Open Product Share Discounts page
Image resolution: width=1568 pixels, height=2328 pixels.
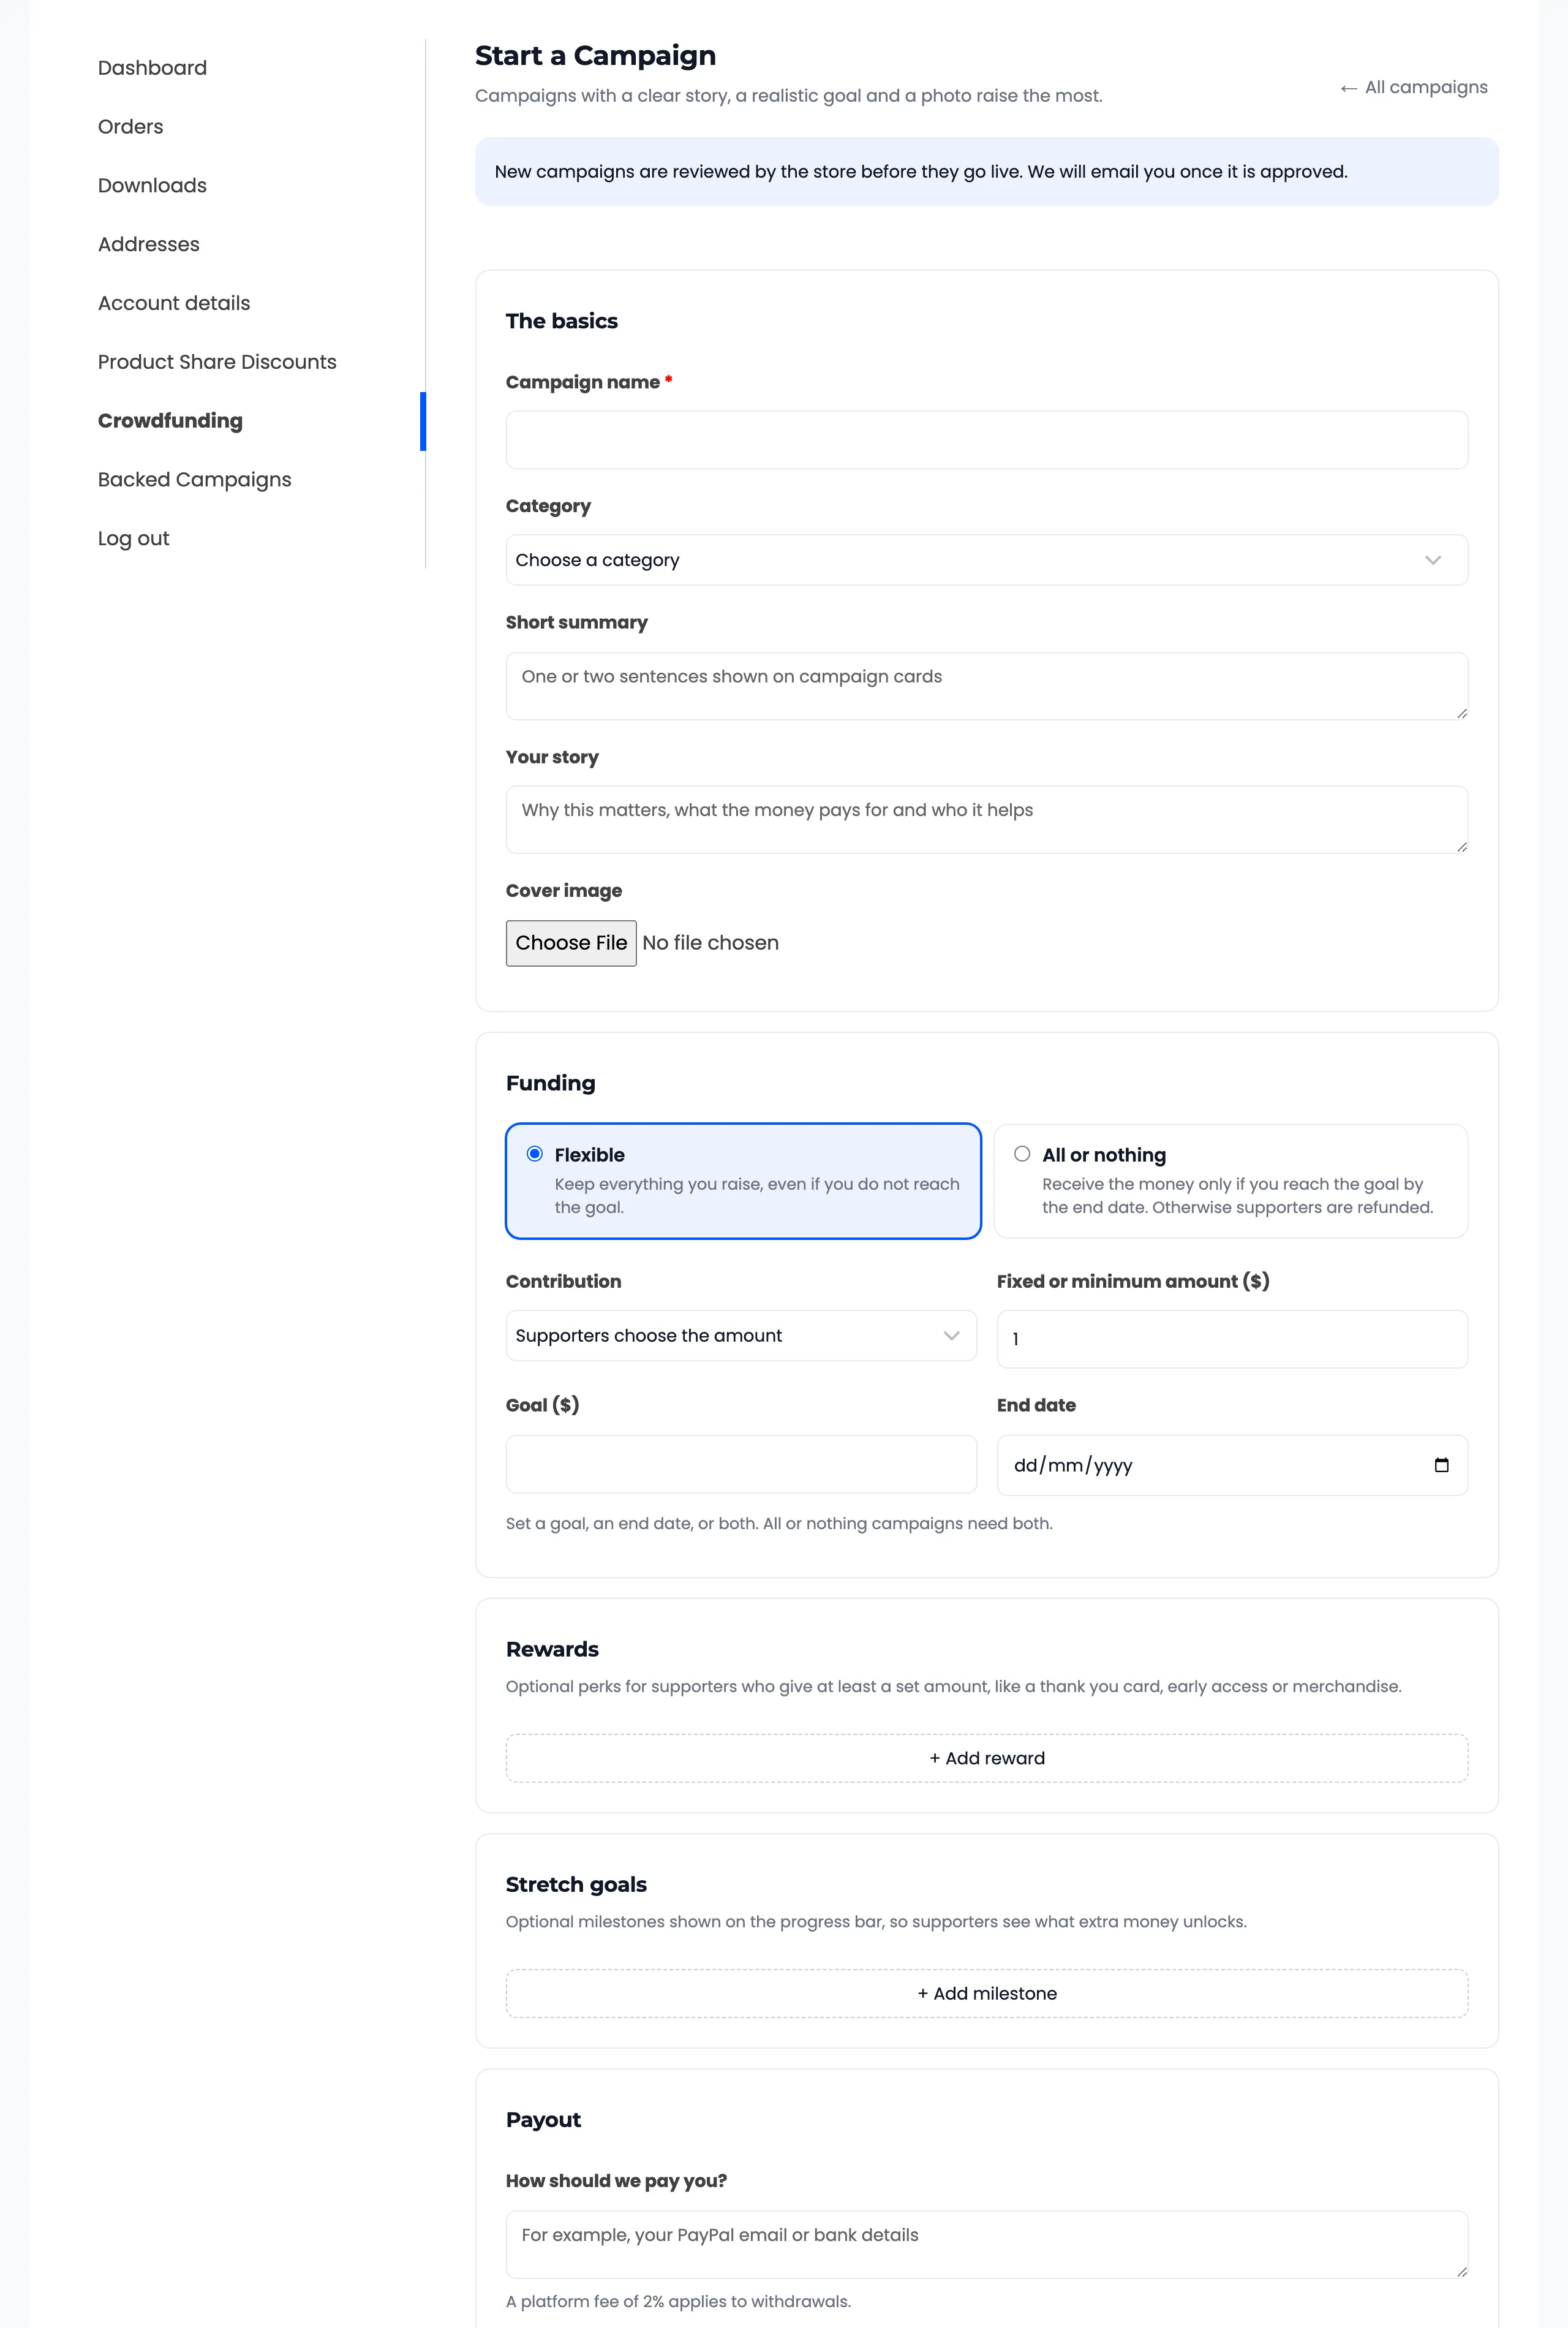[217, 362]
